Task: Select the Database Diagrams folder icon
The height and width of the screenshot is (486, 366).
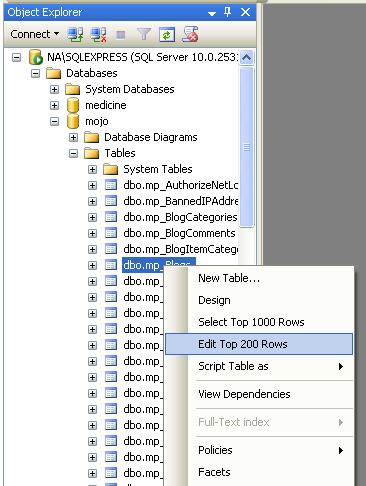Action: click(x=92, y=137)
